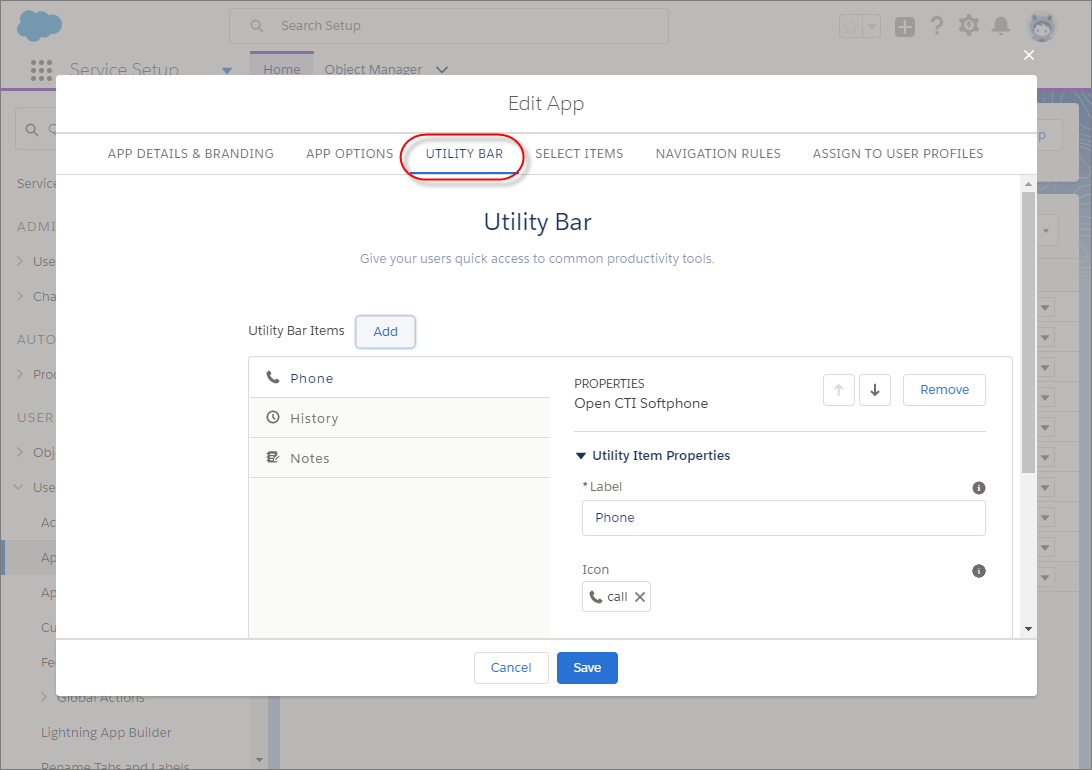Click the Label input field
The height and width of the screenshot is (770, 1092).
coord(783,518)
